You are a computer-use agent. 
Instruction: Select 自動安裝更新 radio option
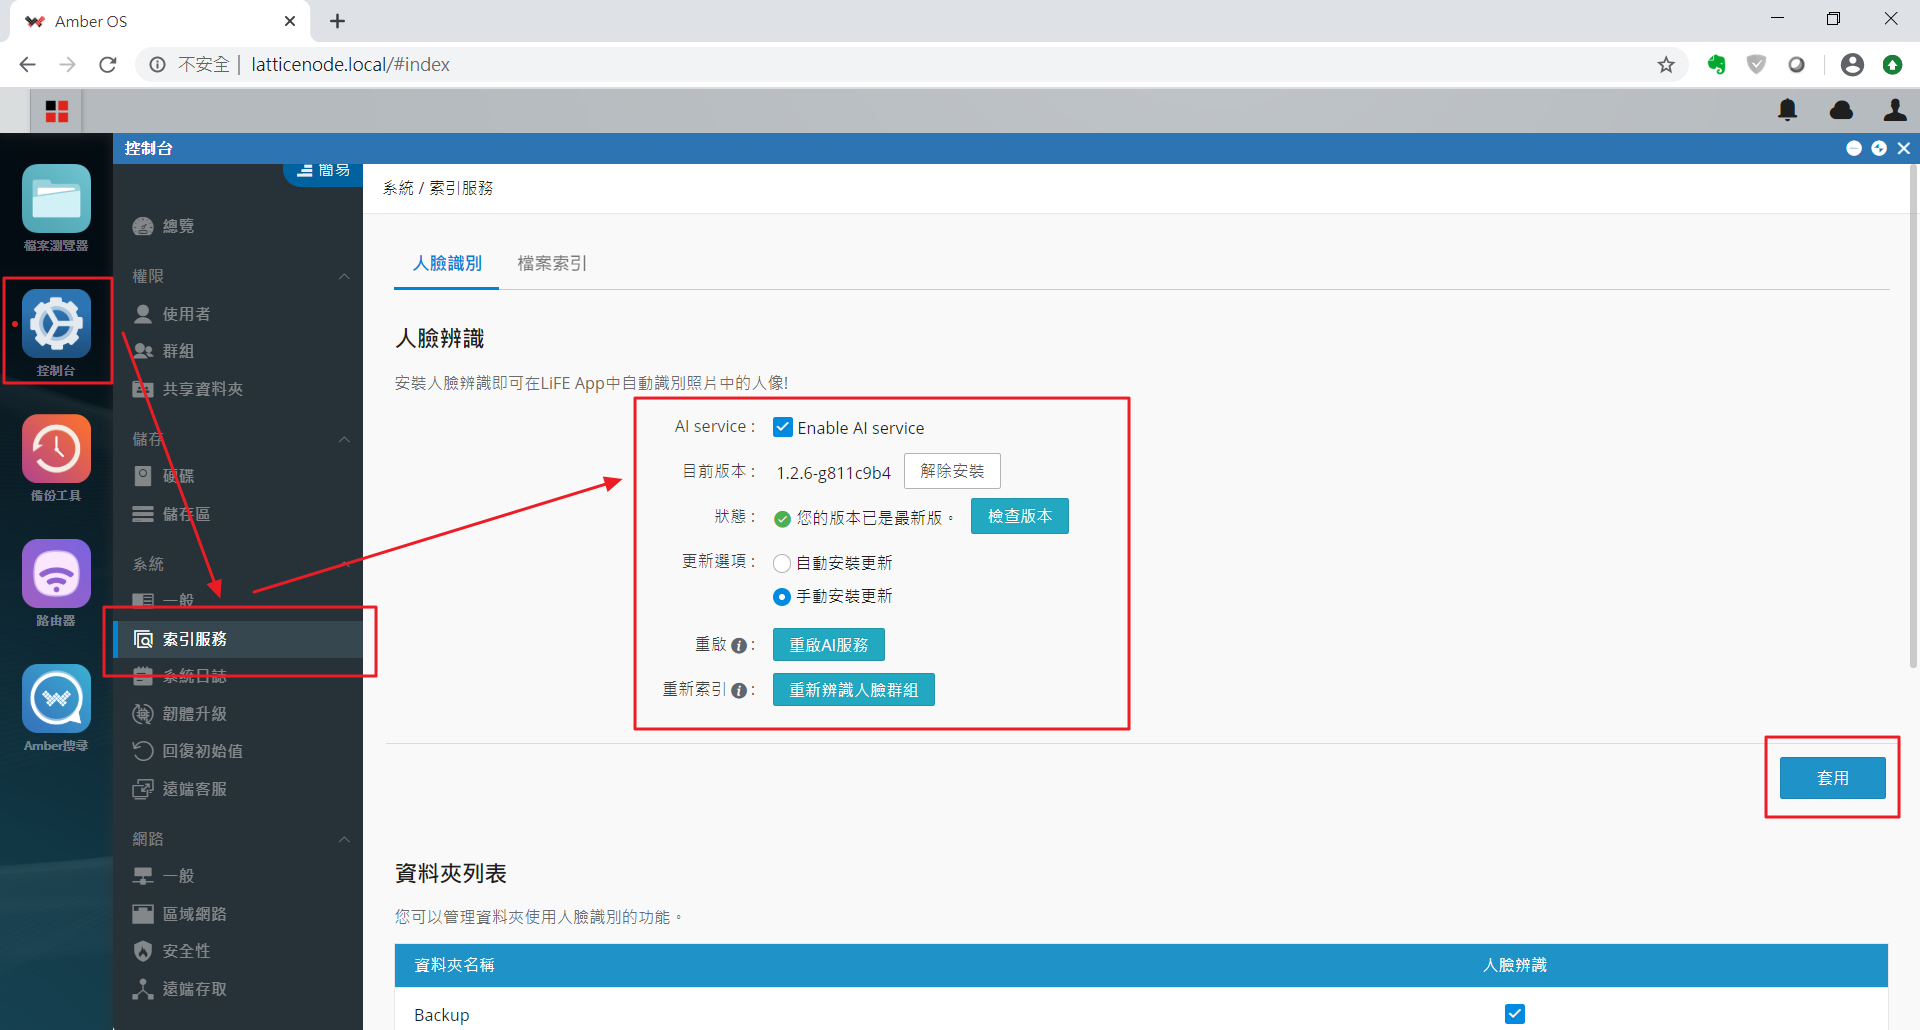(x=782, y=564)
